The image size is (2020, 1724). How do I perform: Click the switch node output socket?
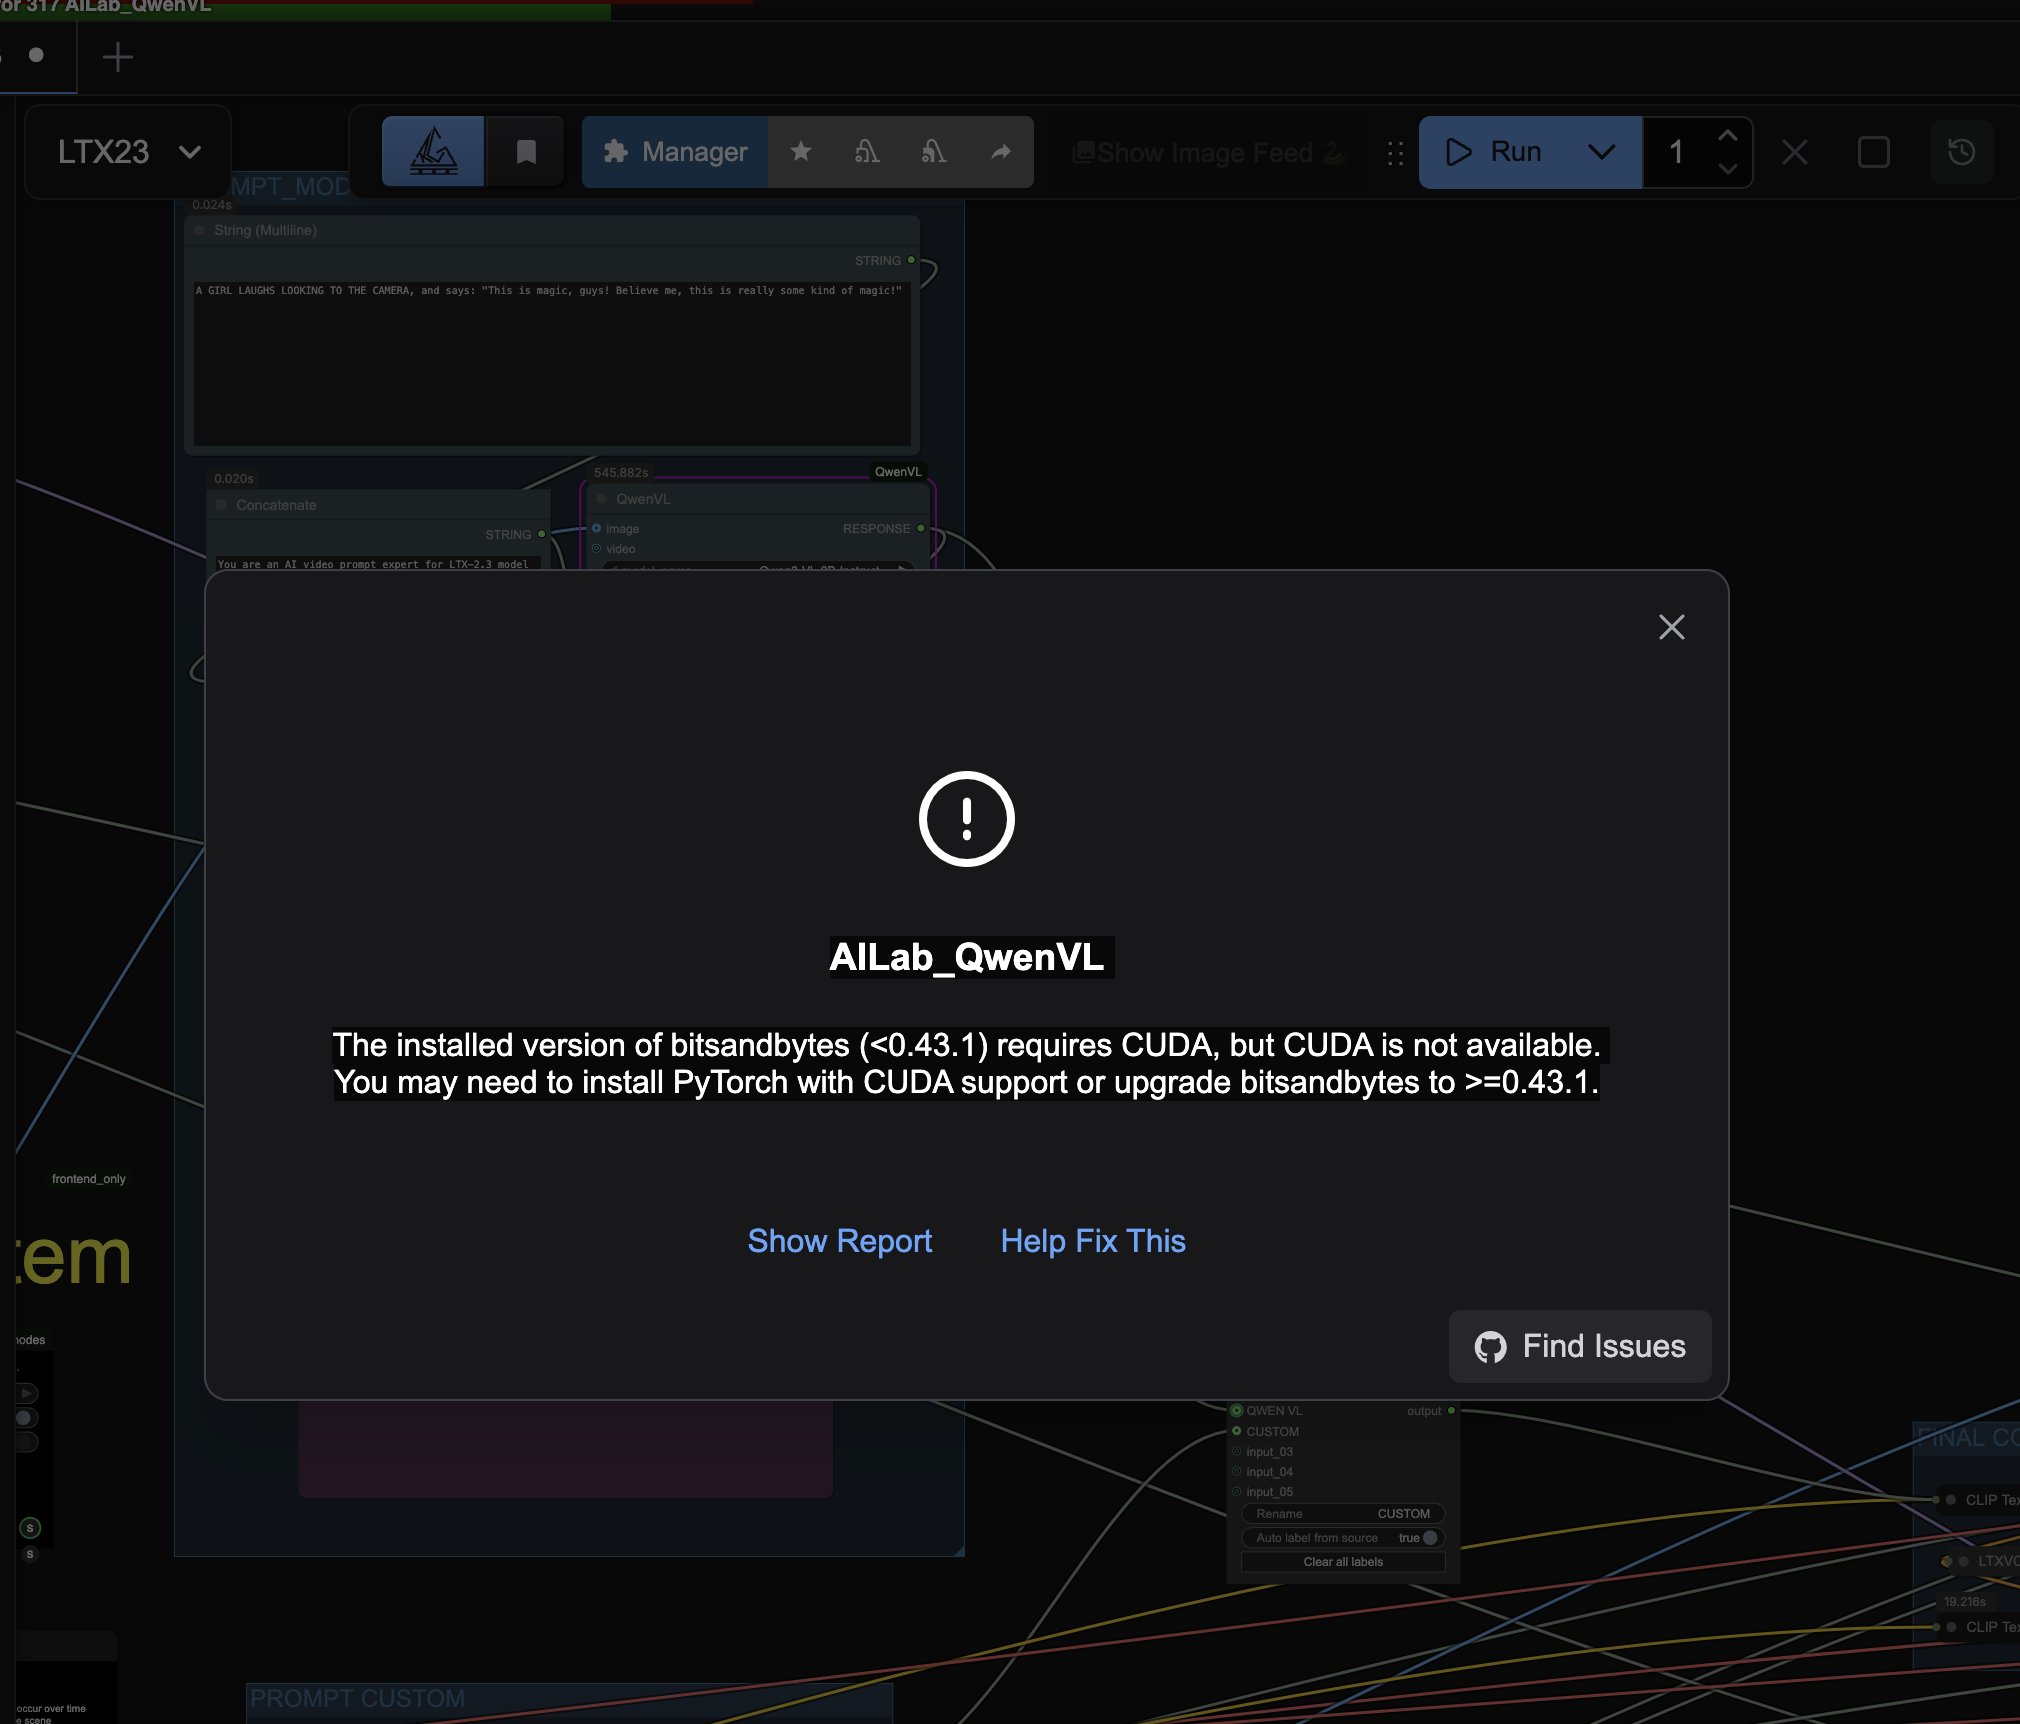pyautogui.click(x=1451, y=1411)
